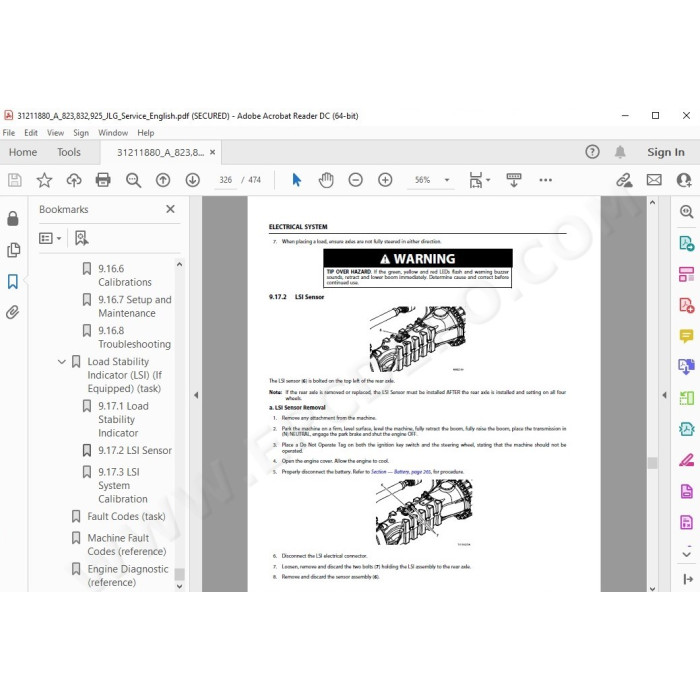Zoom in with plus icon
Image resolution: width=700 pixels, height=700 pixels.
pos(385,180)
